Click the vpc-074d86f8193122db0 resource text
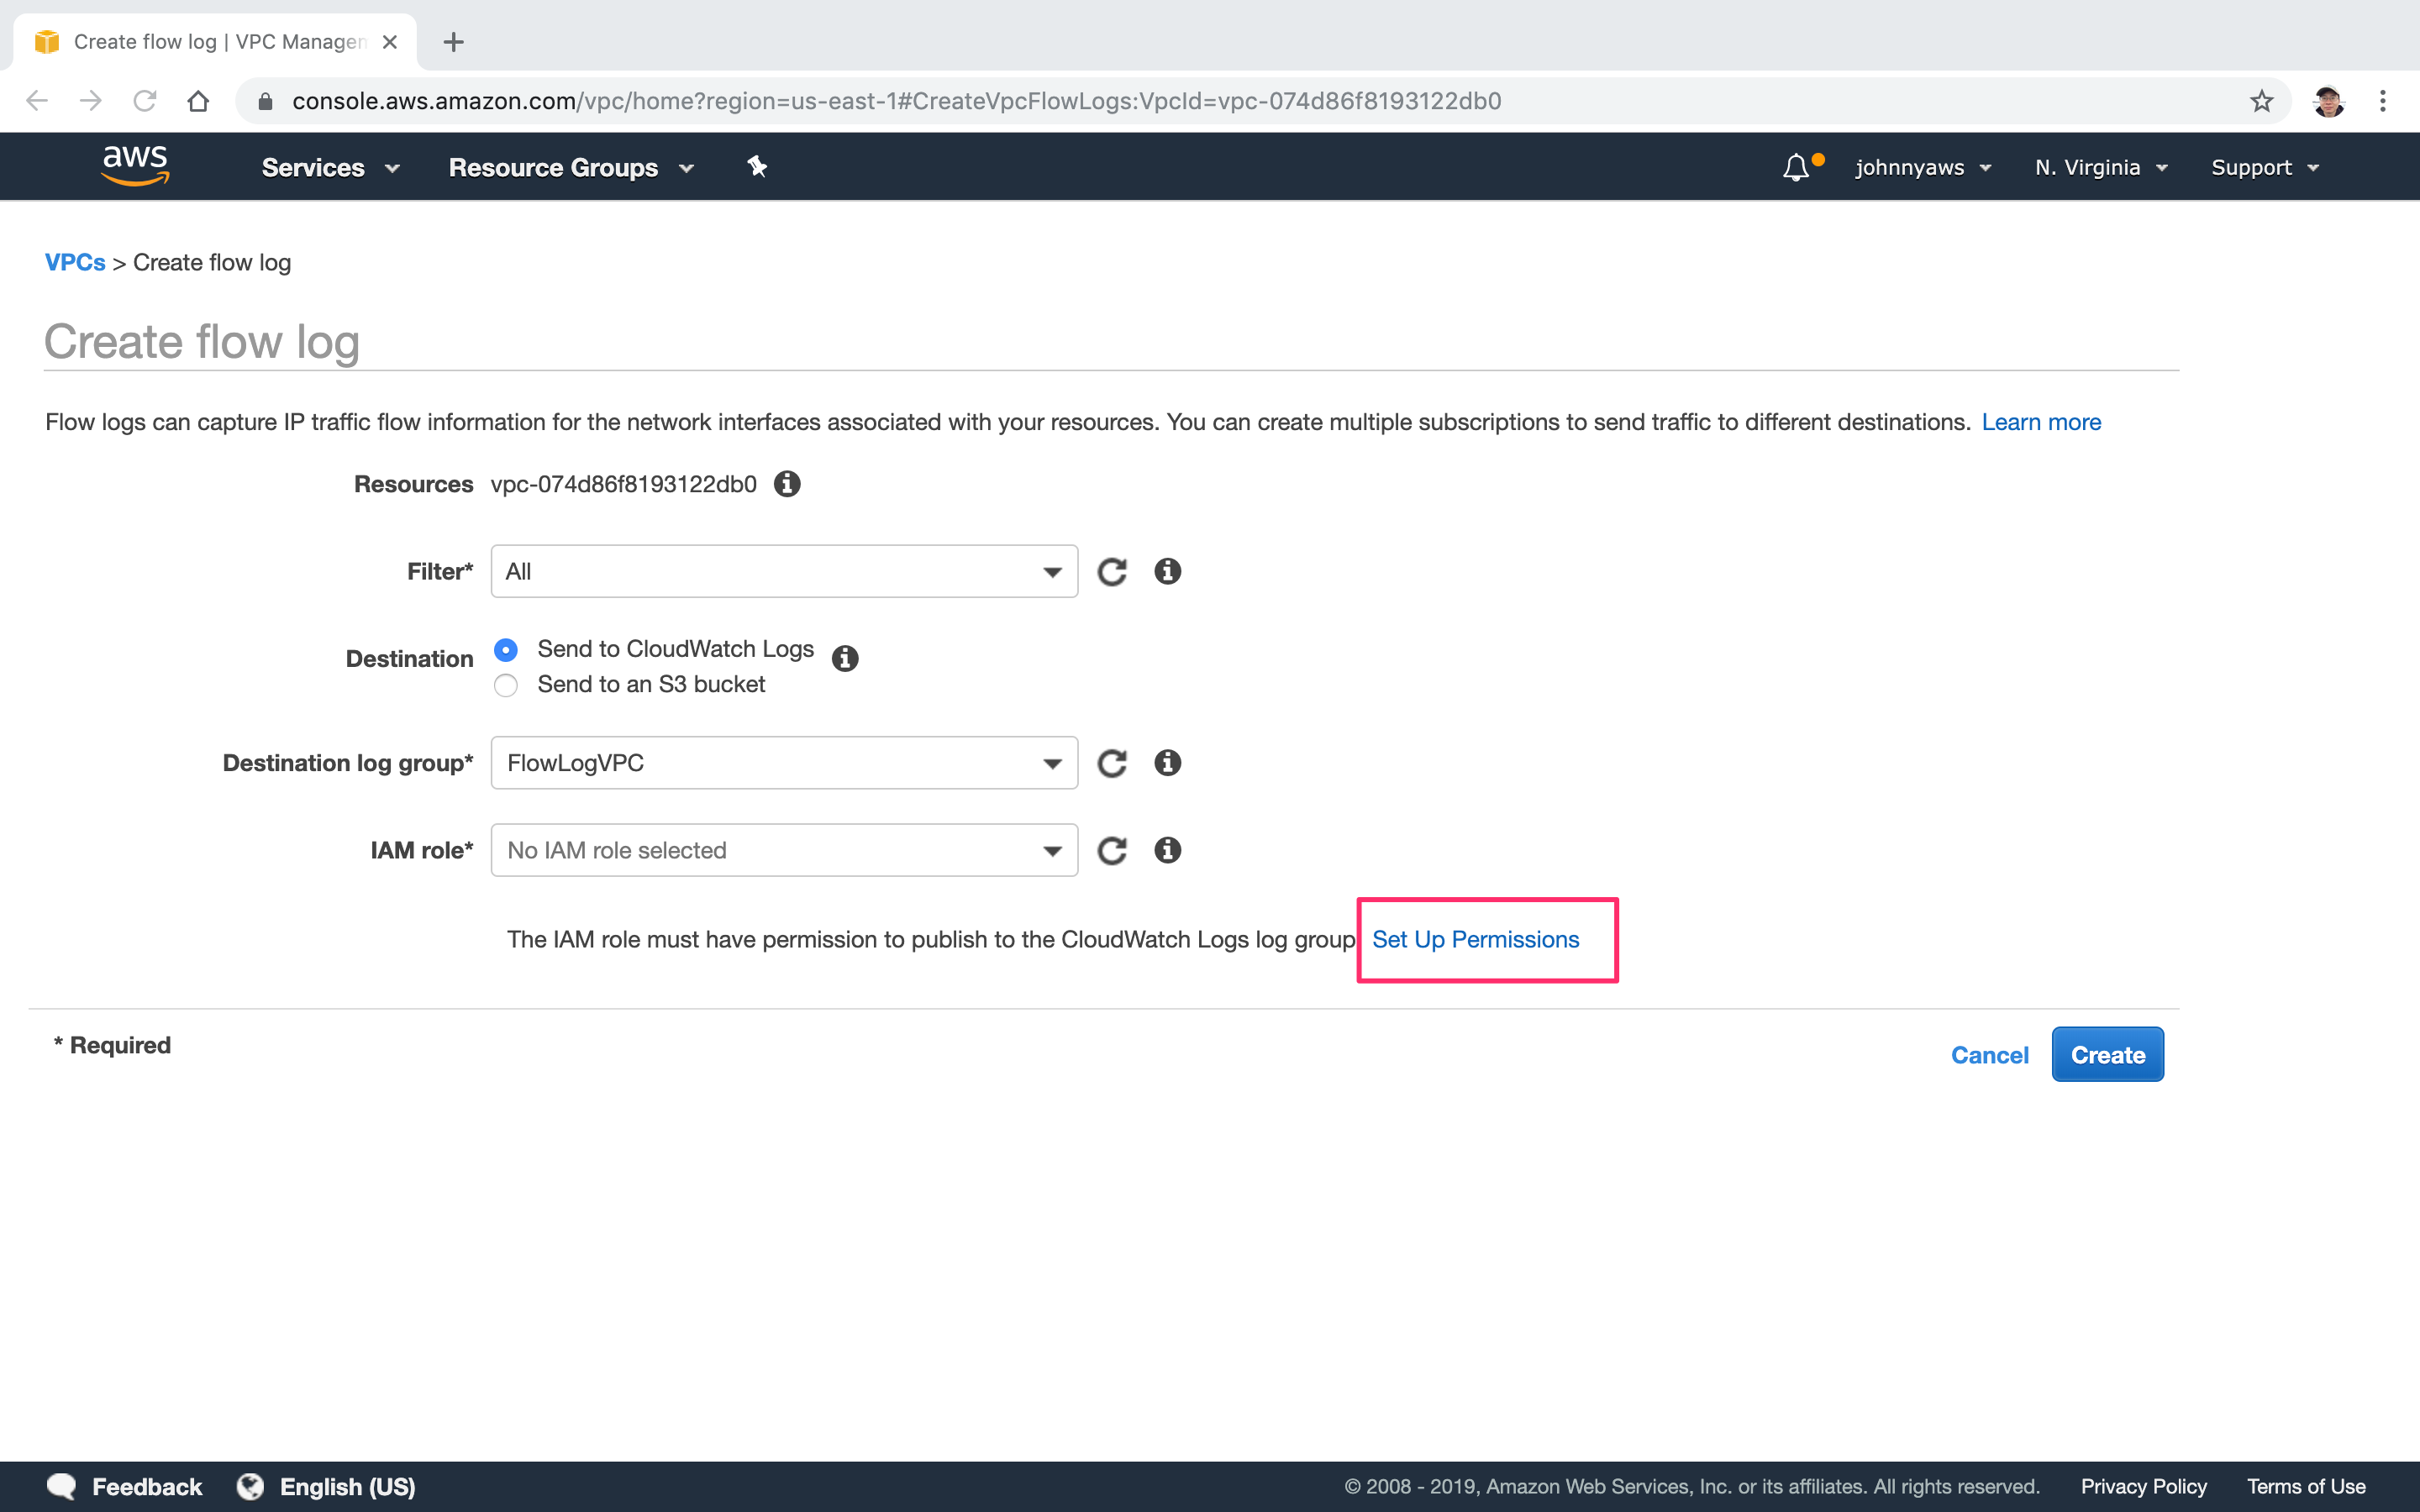The image size is (2420, 1512). (x=623, y=484)
